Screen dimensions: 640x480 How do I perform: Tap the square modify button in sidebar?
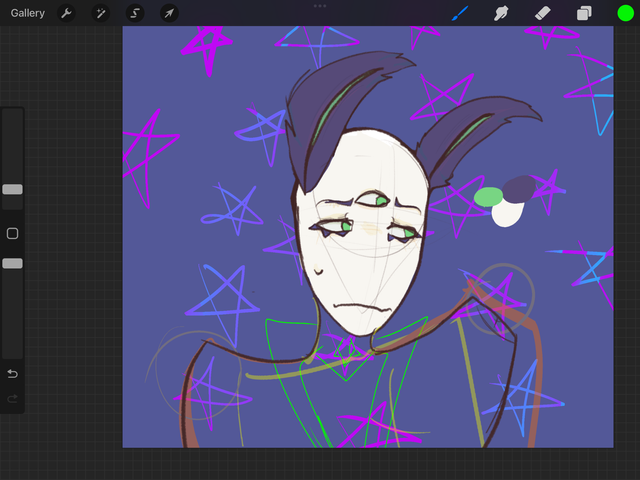12,233
